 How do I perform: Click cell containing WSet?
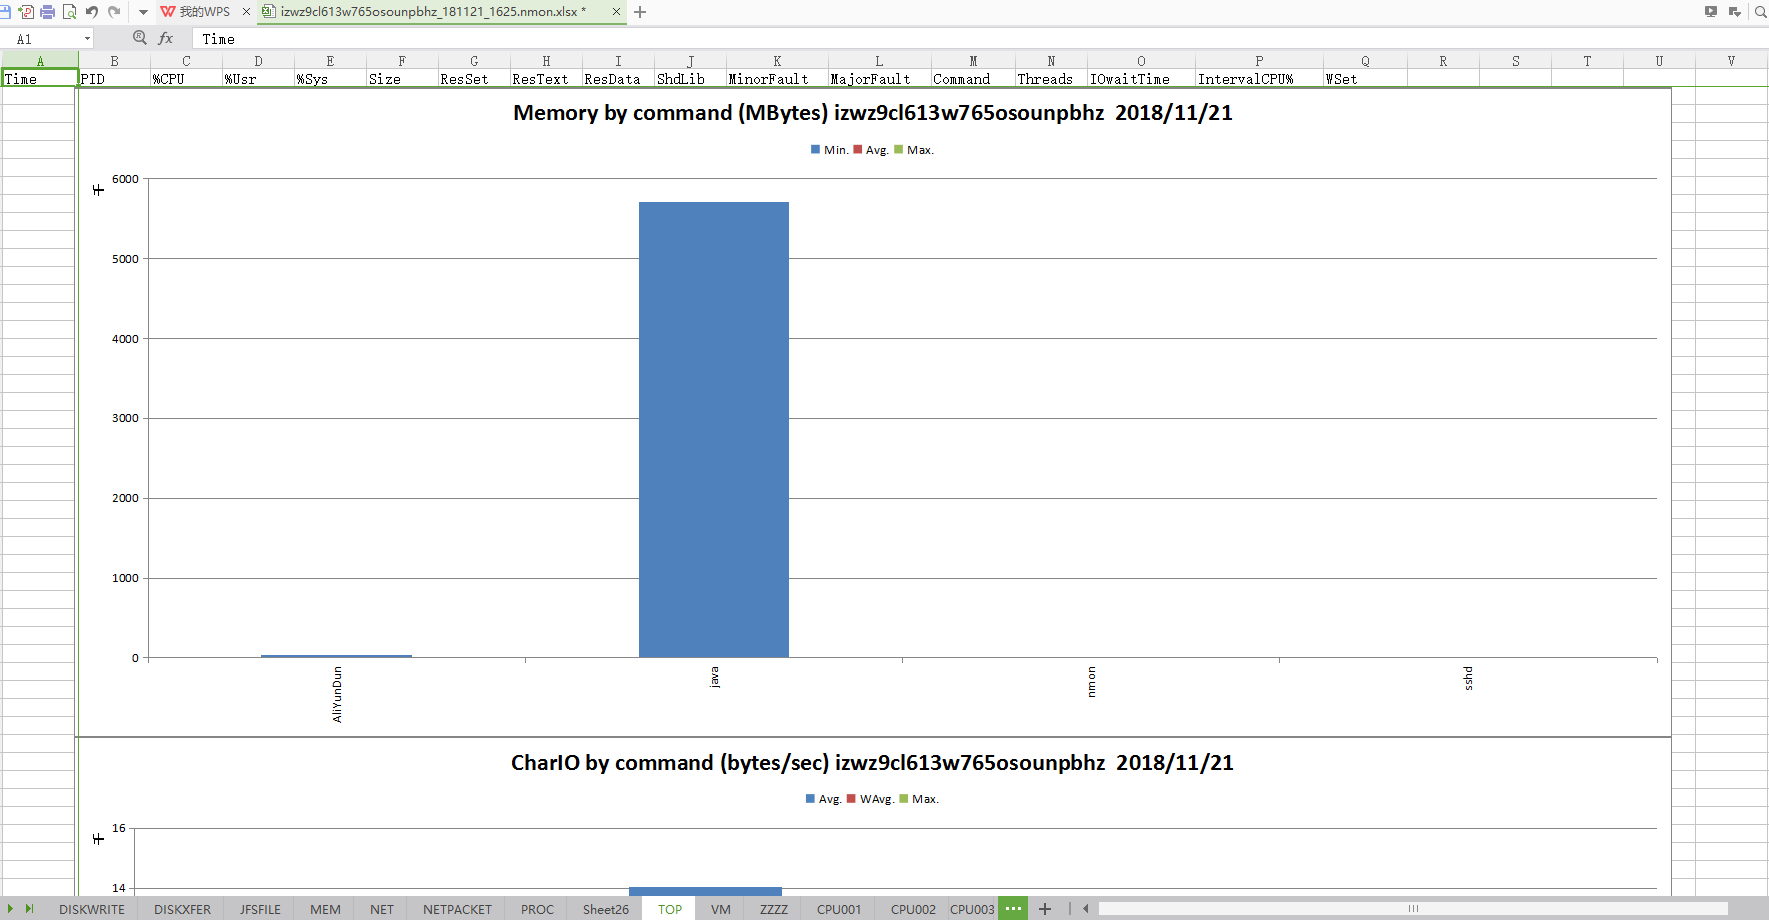1365,79
